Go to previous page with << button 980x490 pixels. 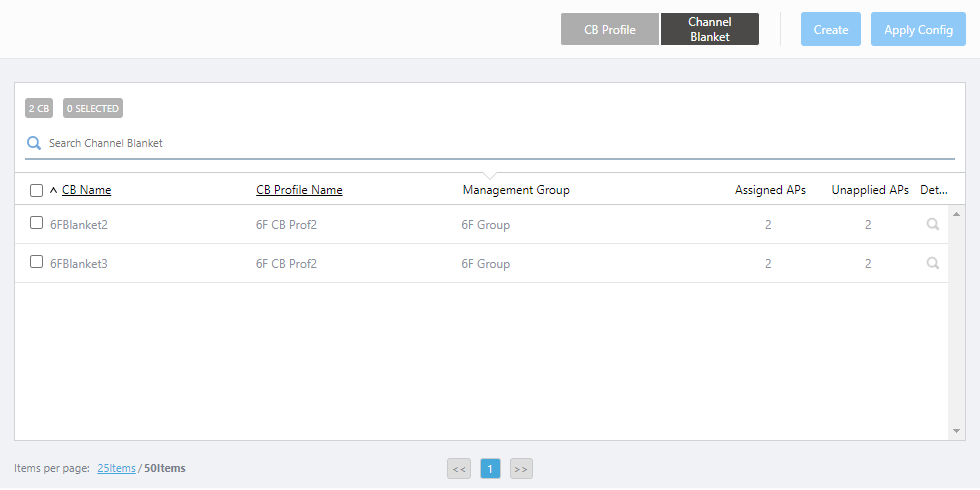[459, 468]
